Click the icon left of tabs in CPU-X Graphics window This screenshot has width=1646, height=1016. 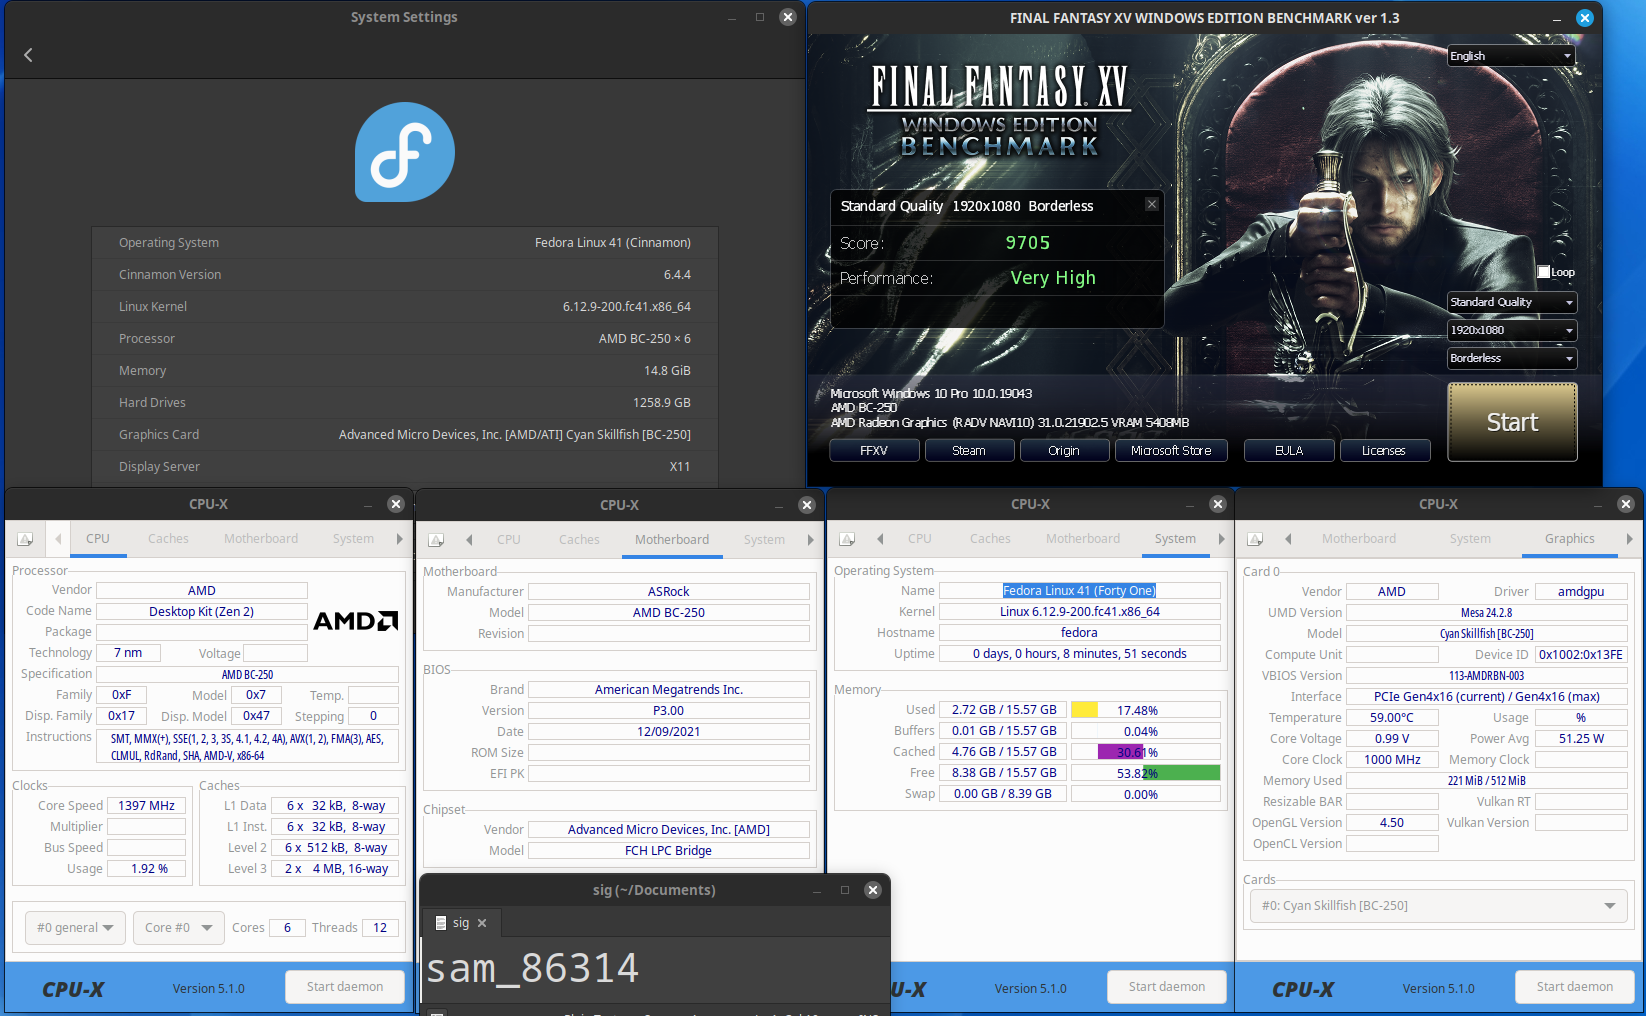[x=1255, y=539]
